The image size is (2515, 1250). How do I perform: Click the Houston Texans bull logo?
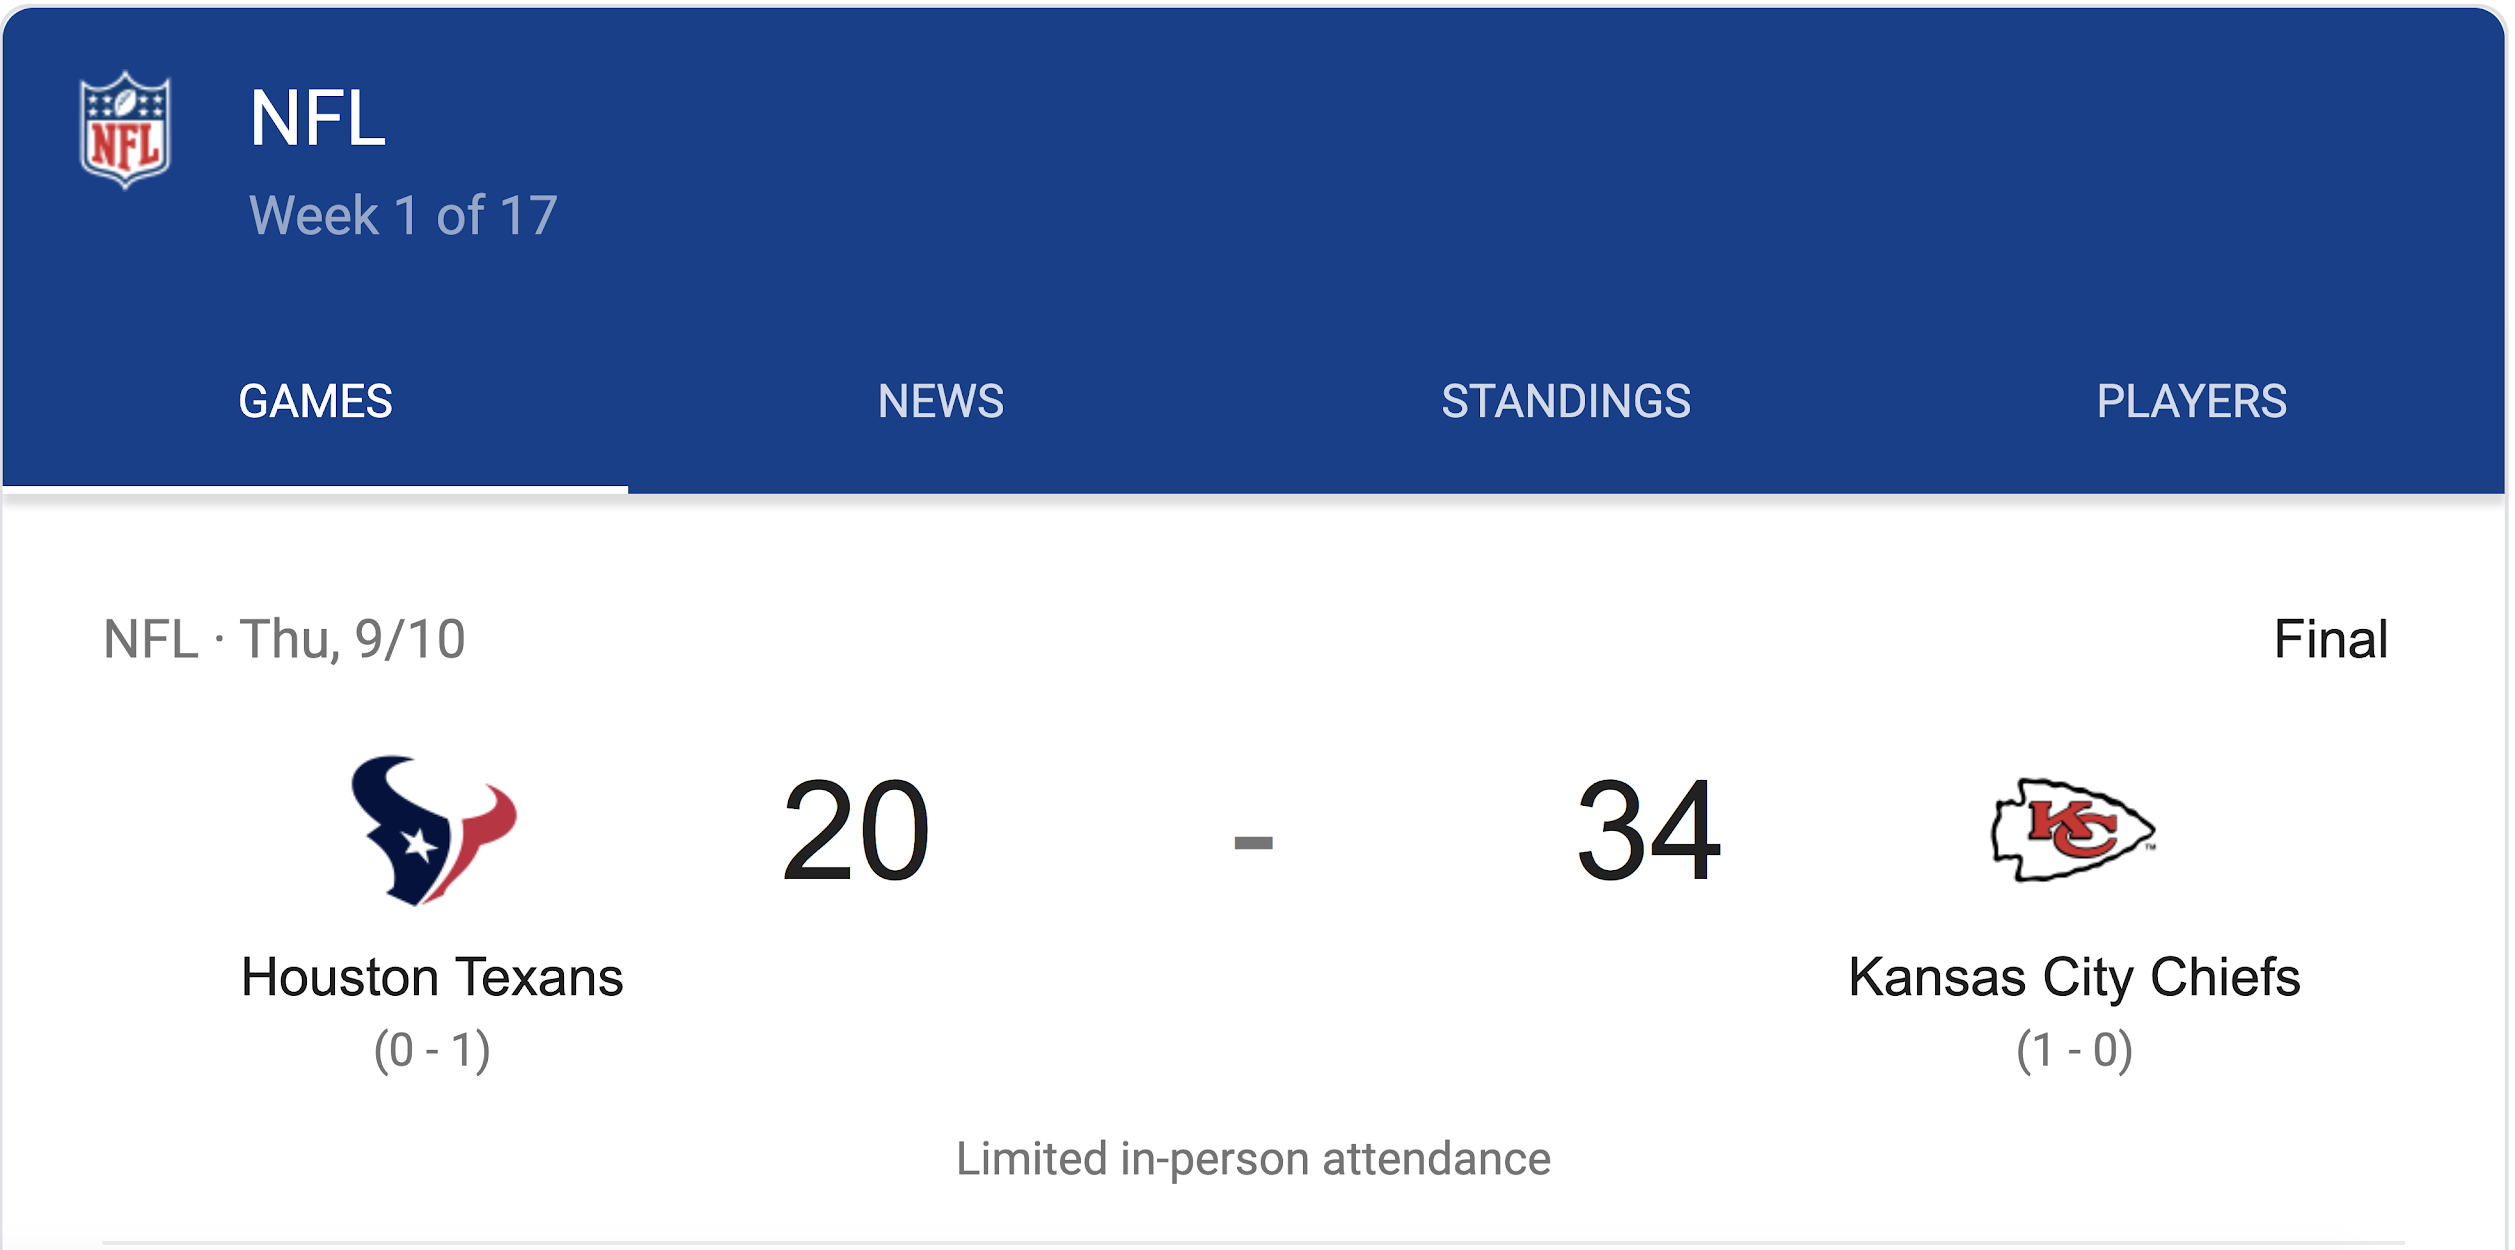[x=433, y=830]
